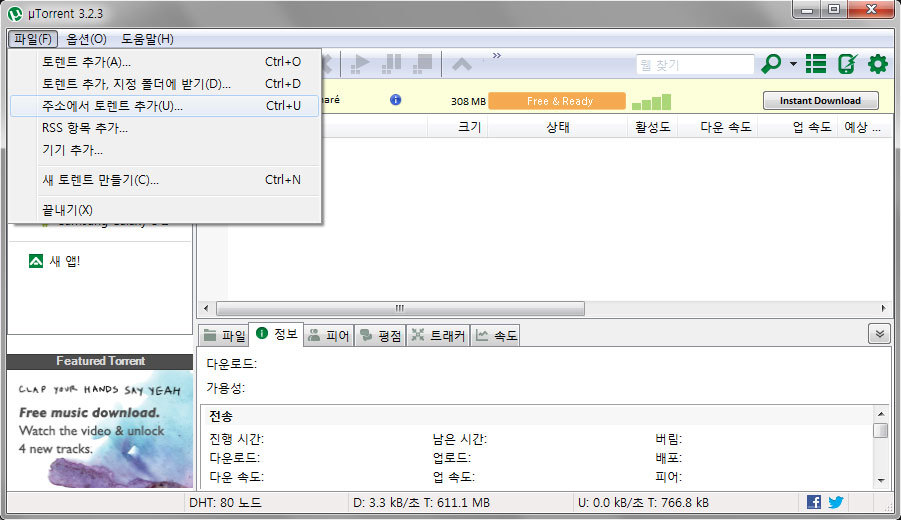Switch to the 평점 tab

(x=380, y=336)
